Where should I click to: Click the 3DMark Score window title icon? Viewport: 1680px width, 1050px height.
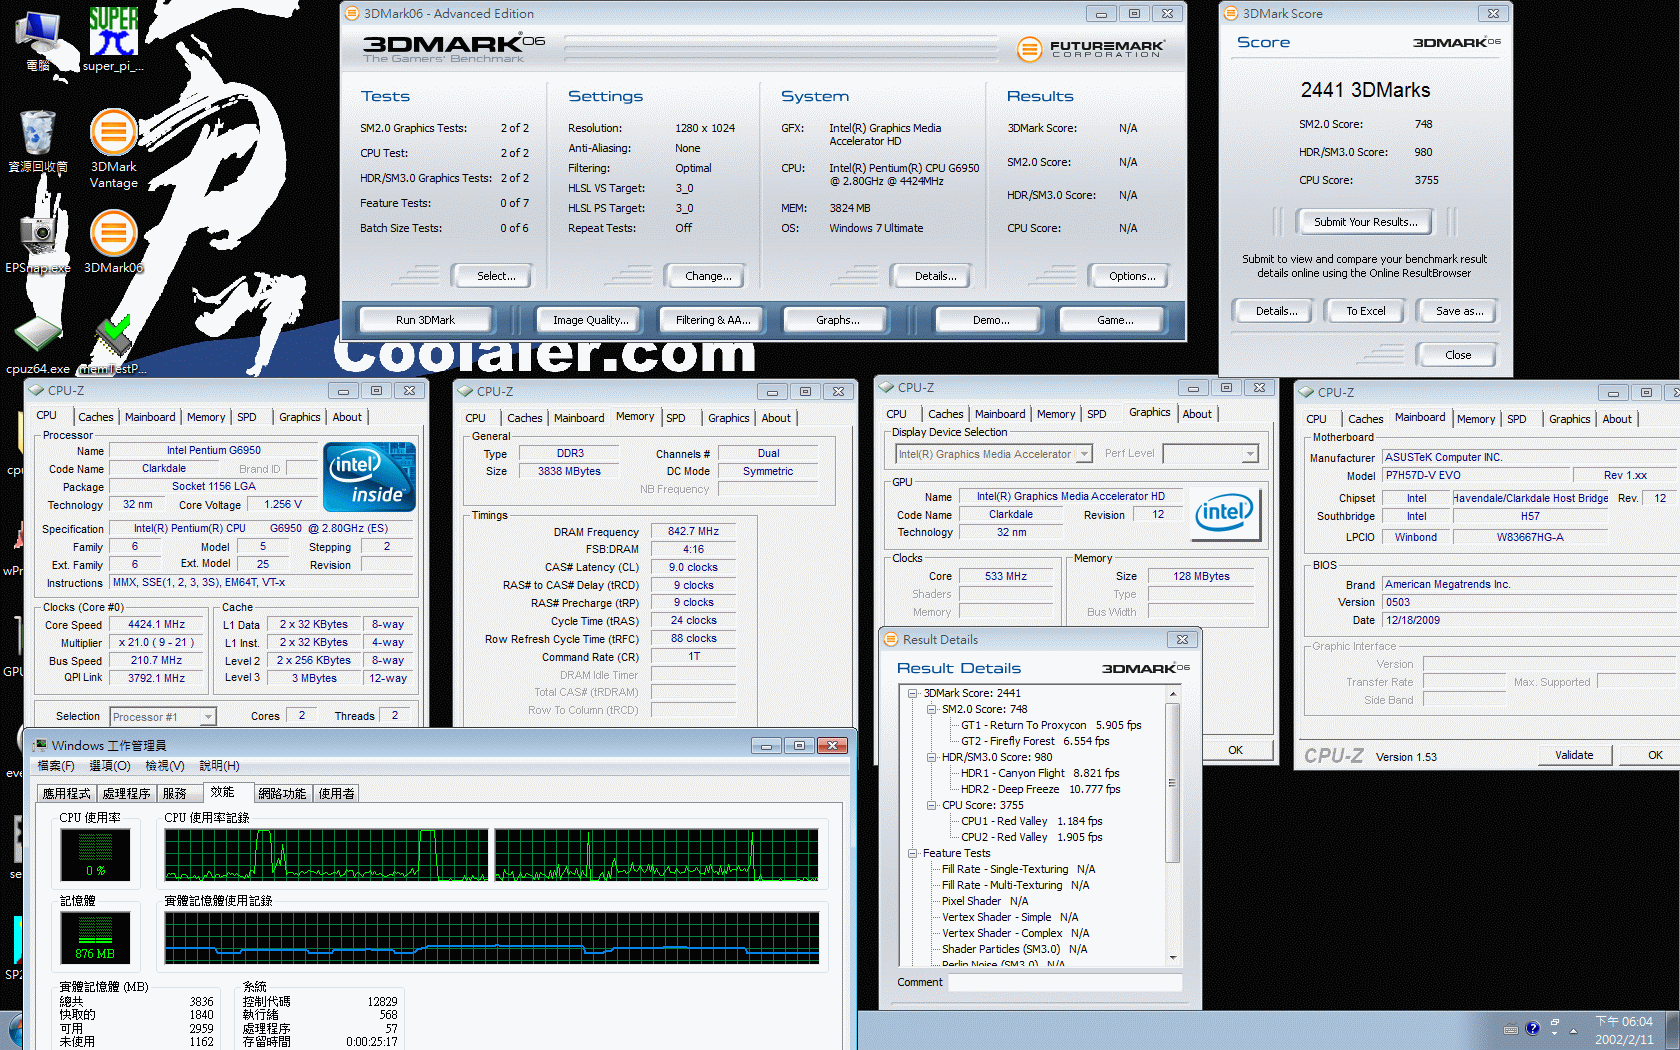1230,13
